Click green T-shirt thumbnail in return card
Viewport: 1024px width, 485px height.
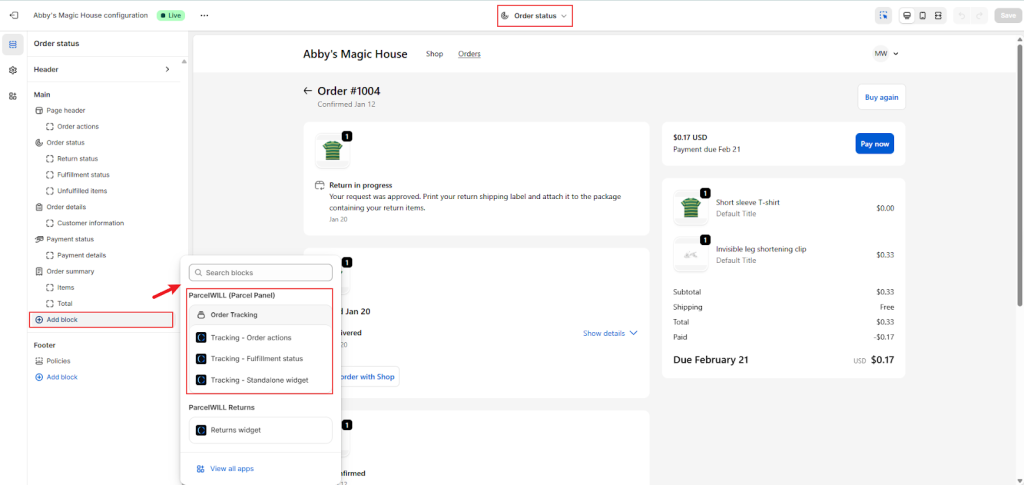tap(332, 151)
